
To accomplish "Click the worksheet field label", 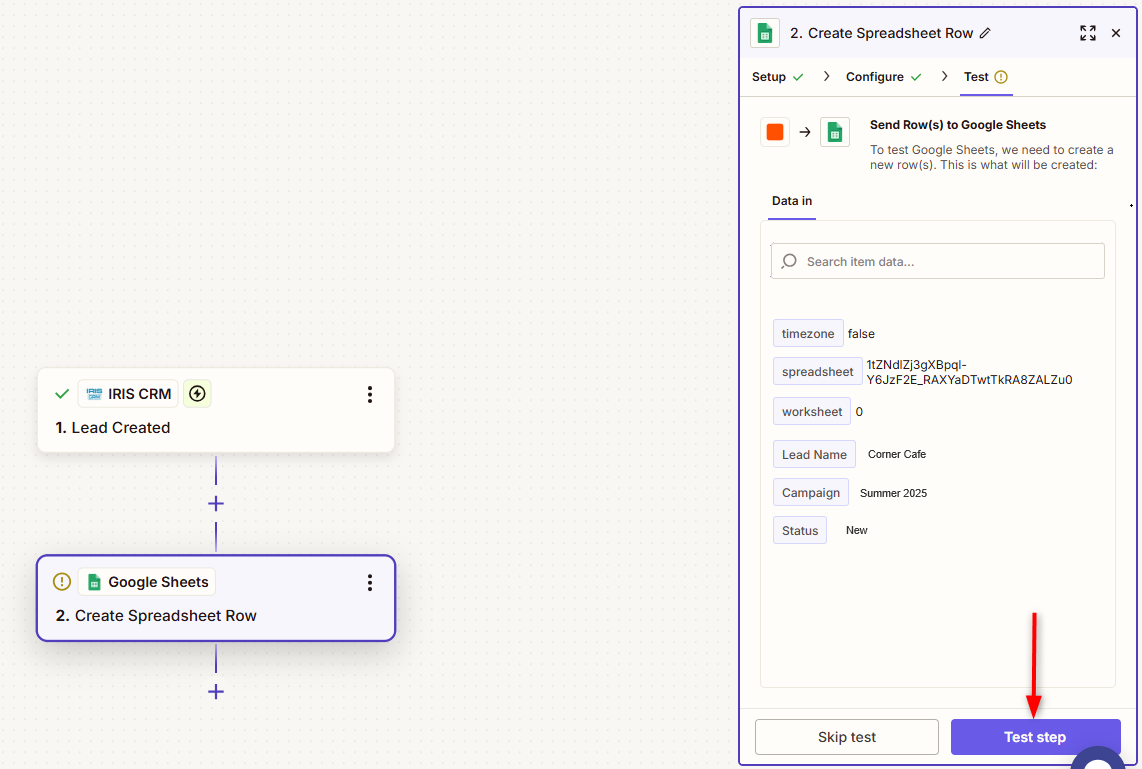I will 811,411.
